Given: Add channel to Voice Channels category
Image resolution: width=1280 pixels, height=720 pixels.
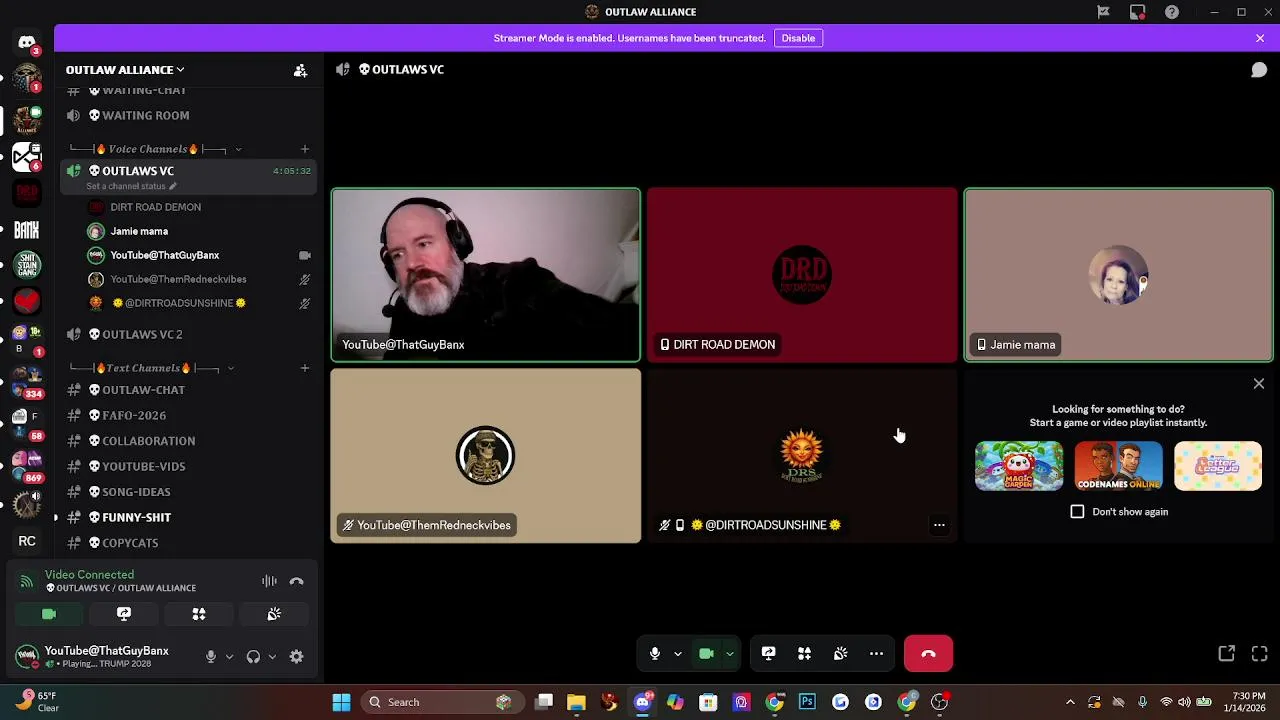Looking at the screenshot, I should pyautogui.click(x=305, y=149).
